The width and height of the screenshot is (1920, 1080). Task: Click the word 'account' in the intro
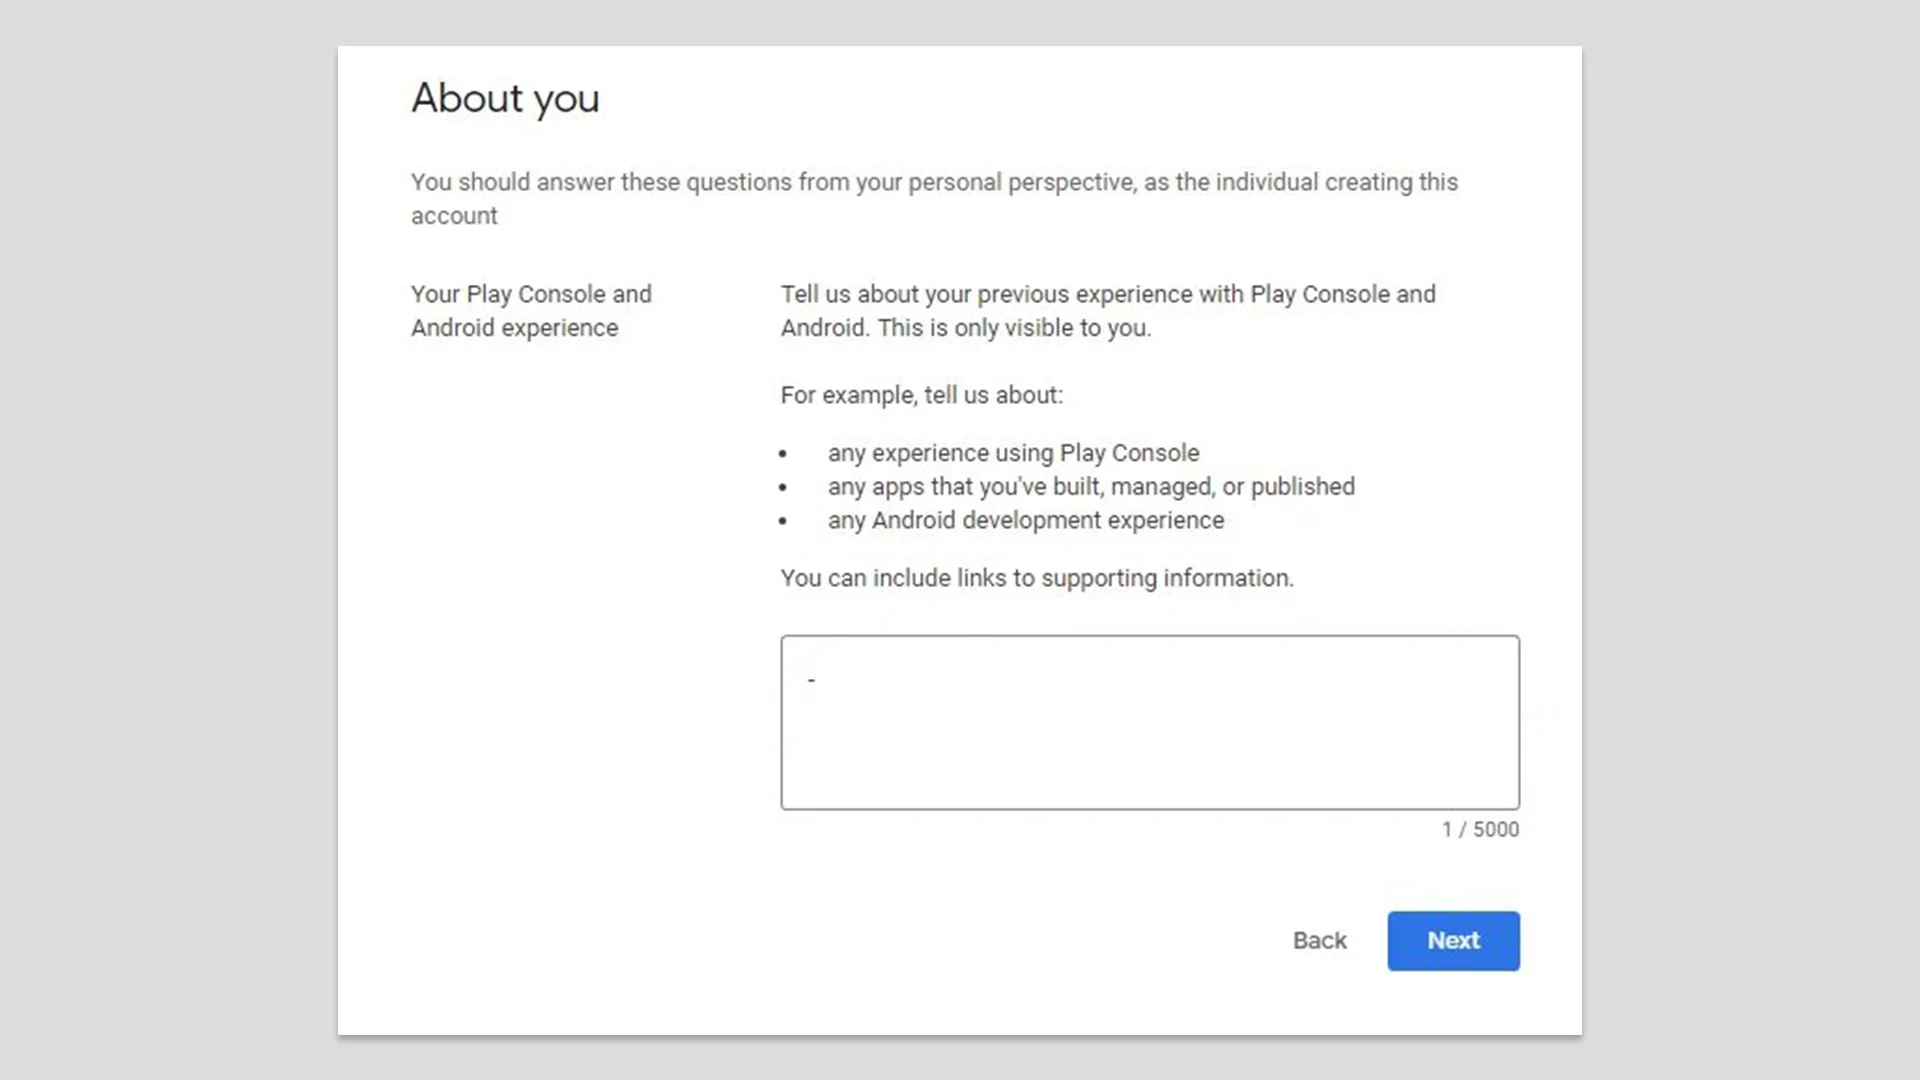tap(454, 216)
